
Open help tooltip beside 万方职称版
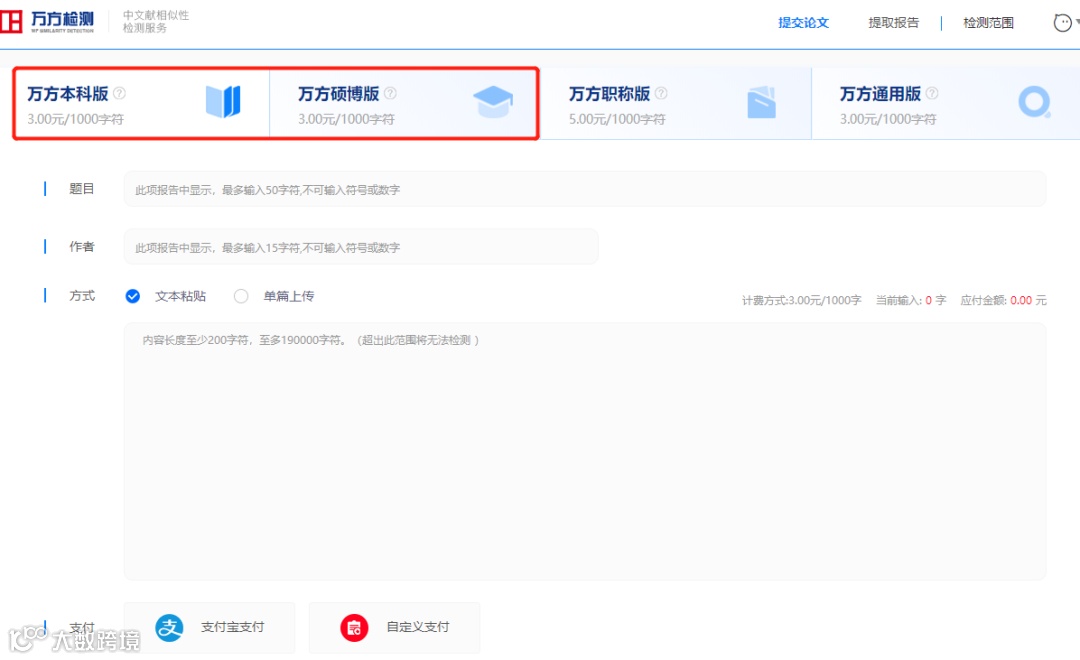[x=661, y=93]
